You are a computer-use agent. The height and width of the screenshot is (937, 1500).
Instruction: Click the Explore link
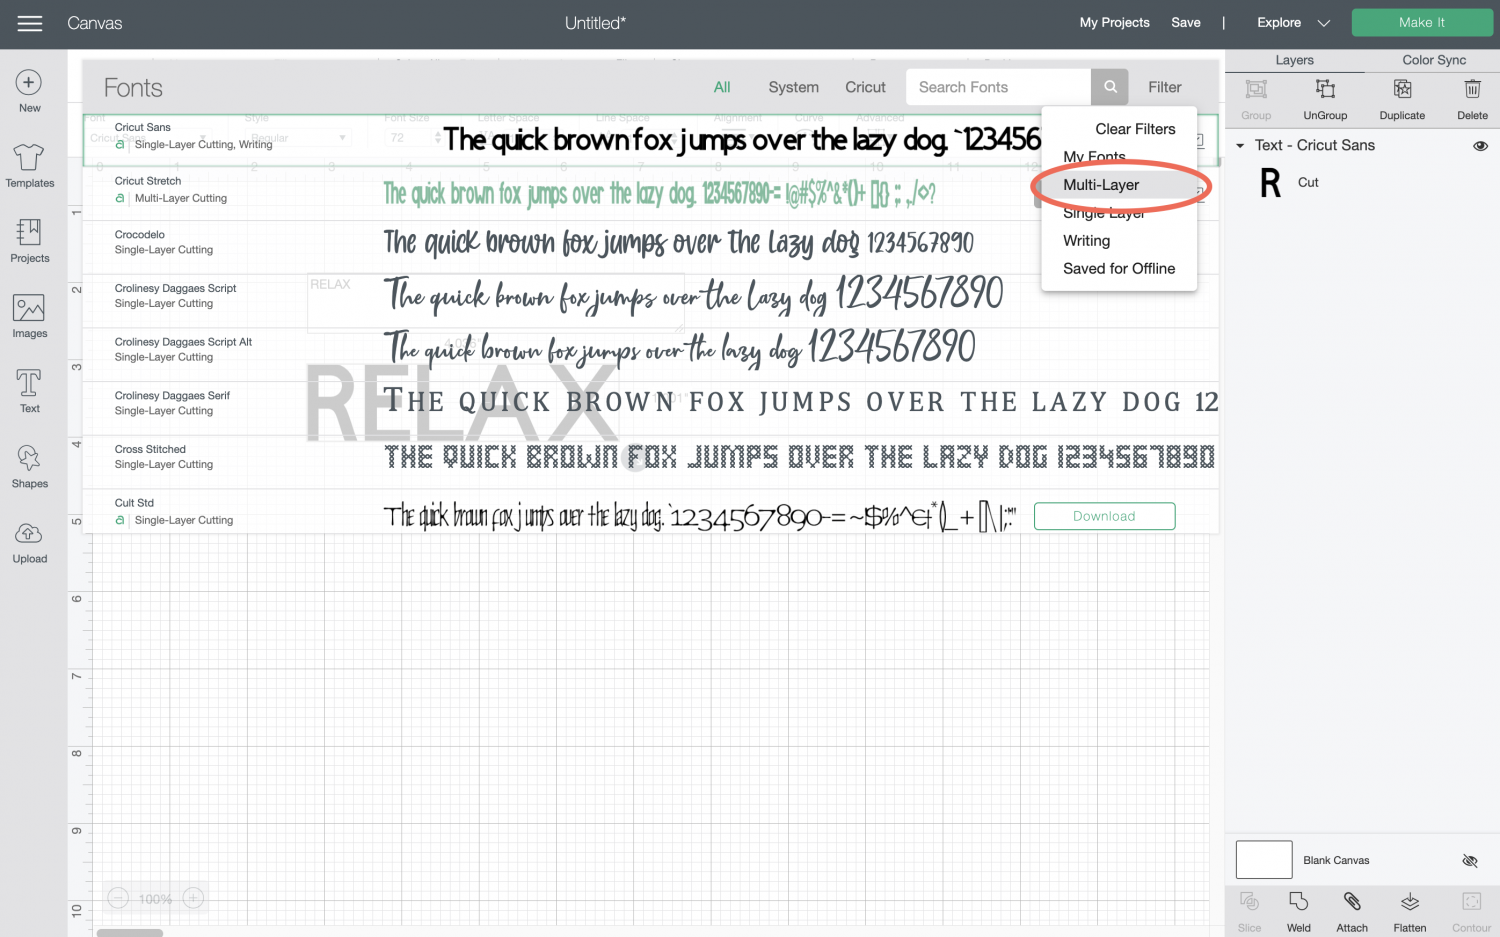point(1279,22)
